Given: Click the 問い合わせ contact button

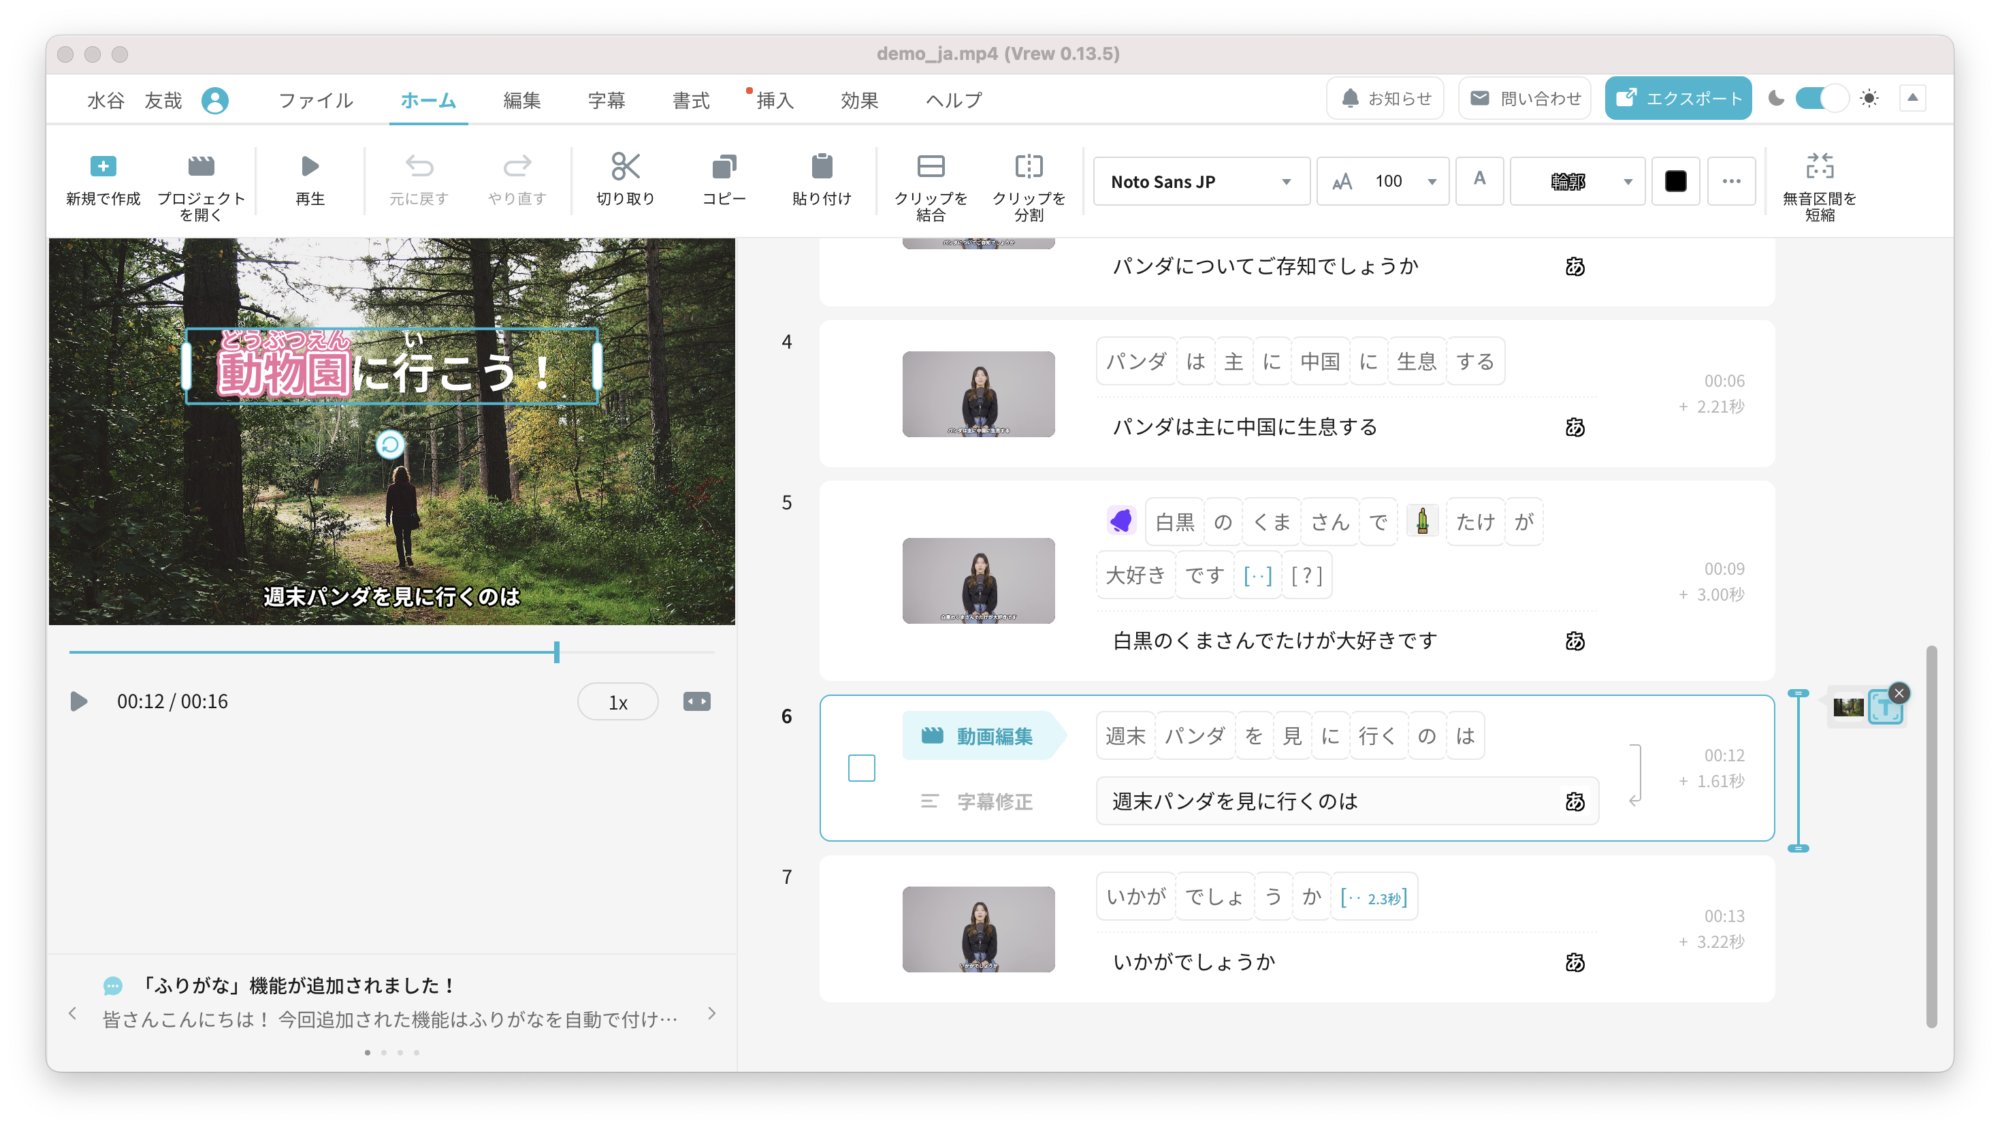Looking at the screenshot, I should pyautogui.click(x=1525, y=98).
